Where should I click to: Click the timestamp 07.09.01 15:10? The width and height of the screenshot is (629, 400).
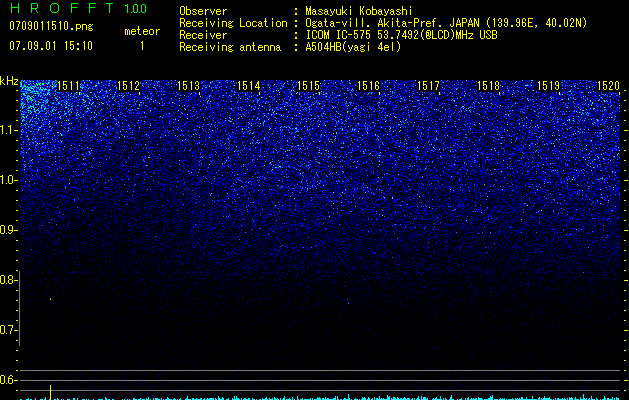(51, 46)
